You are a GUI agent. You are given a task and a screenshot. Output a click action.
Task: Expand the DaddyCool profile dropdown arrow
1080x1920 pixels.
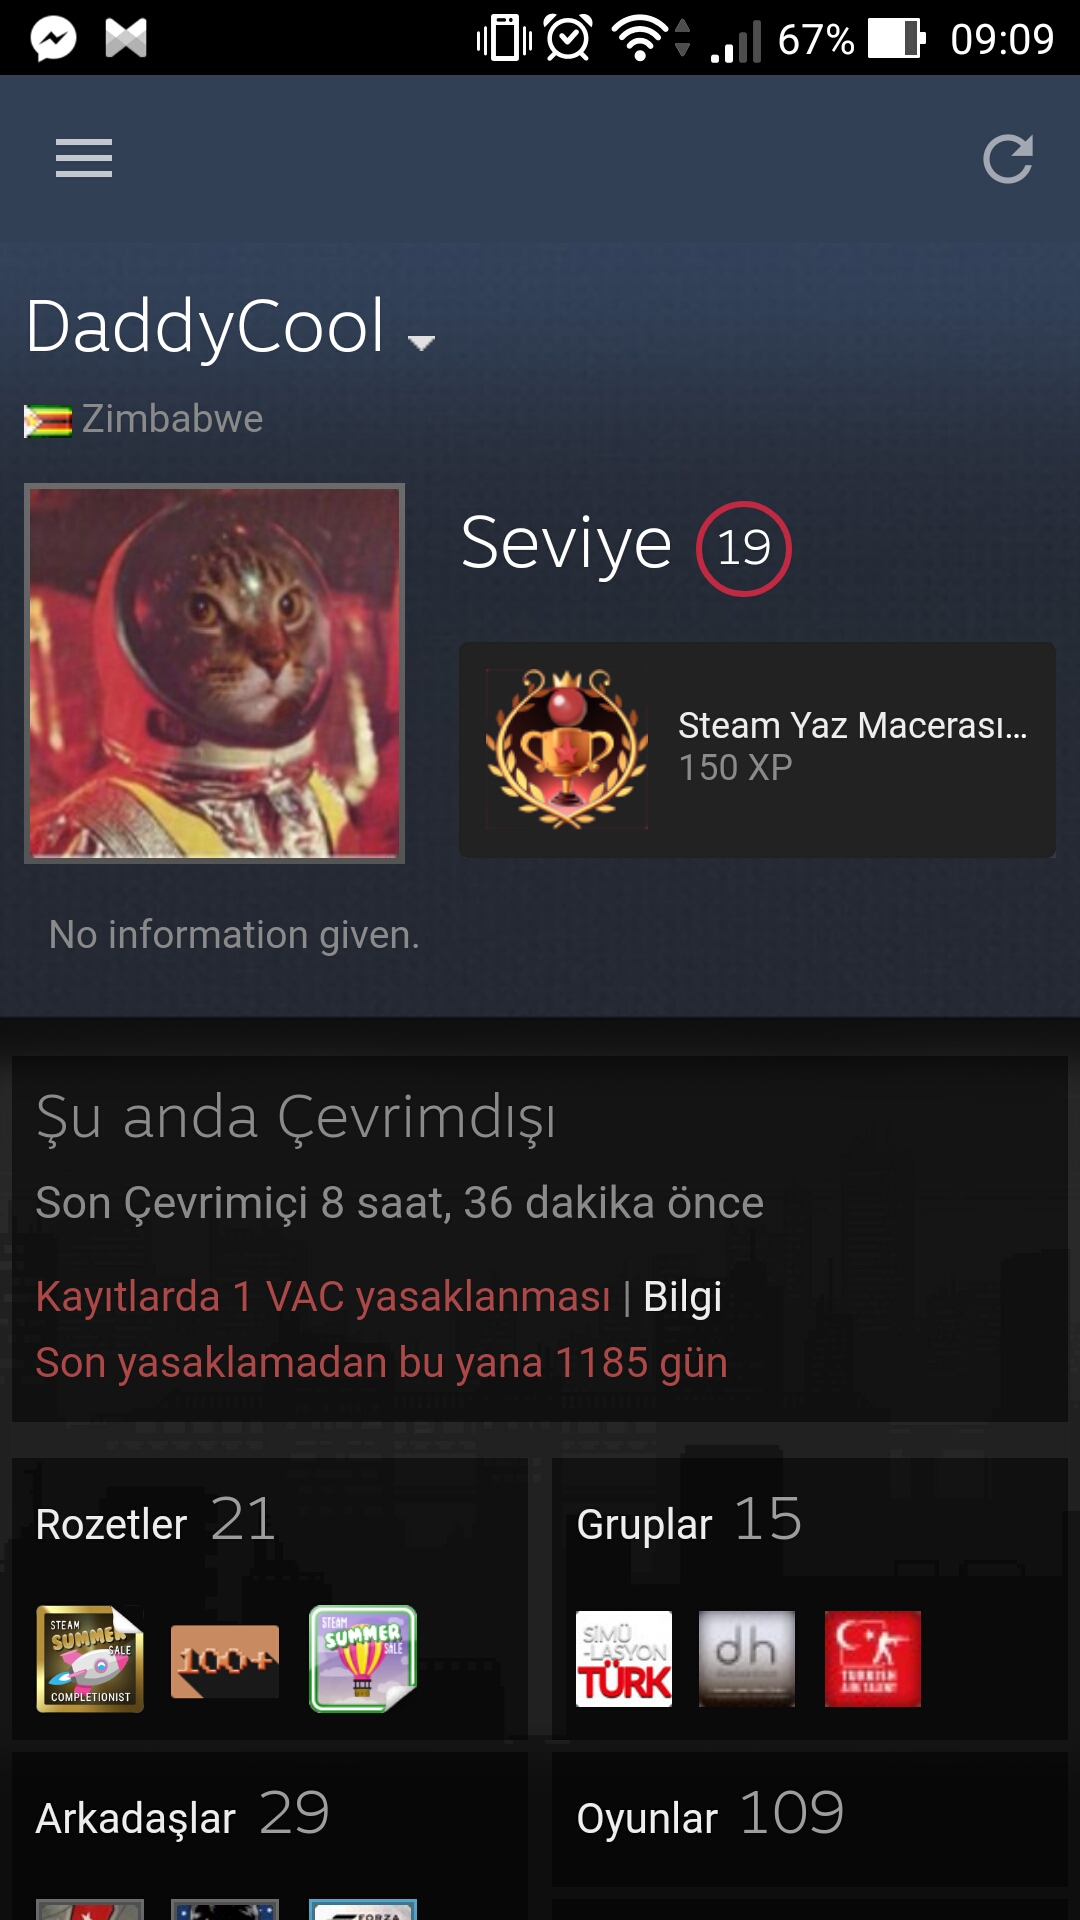click(x=421, y=343)
